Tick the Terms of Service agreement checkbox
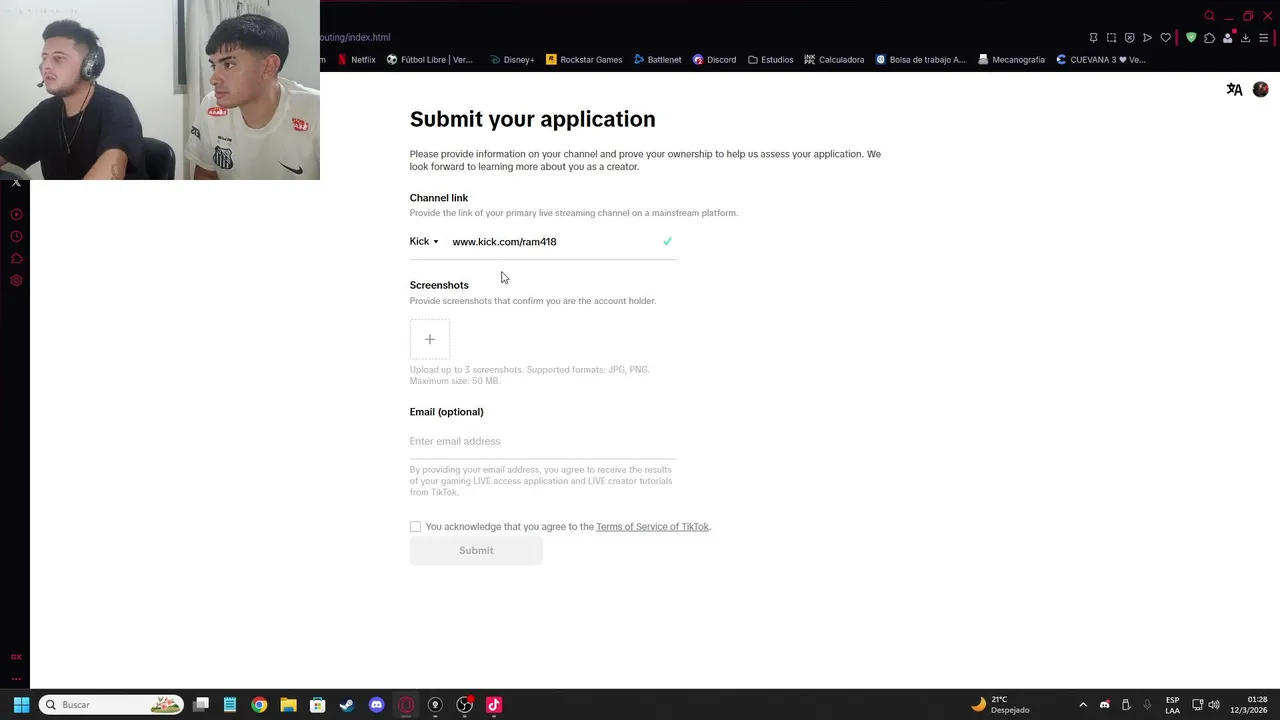This screenshot has width=1280, height=720. tap(415, 526)
